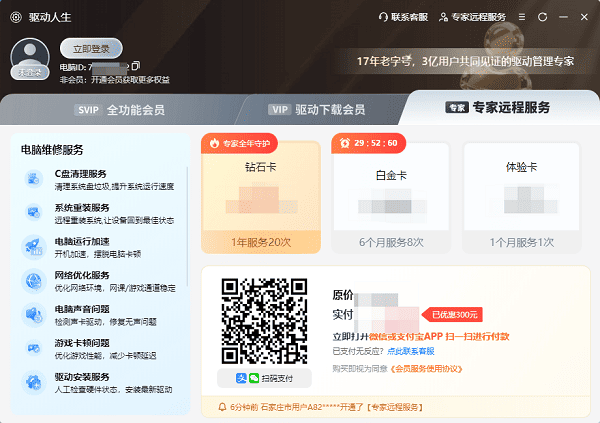Click the 网络优化服务 title text
This screenshot has height=423, width=600.
[x=82, y=275]
